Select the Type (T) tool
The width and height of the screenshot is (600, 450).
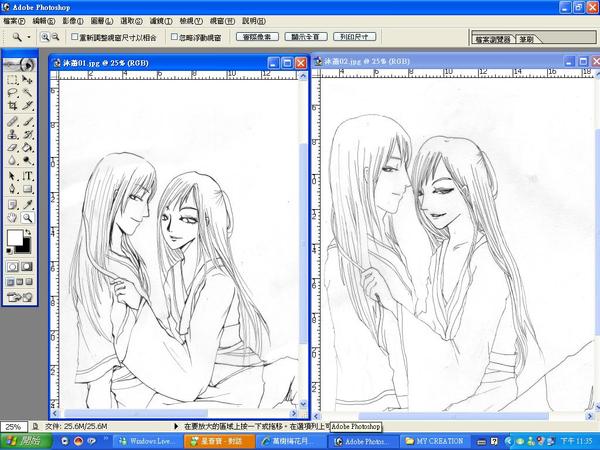click(x=27, y=176)
